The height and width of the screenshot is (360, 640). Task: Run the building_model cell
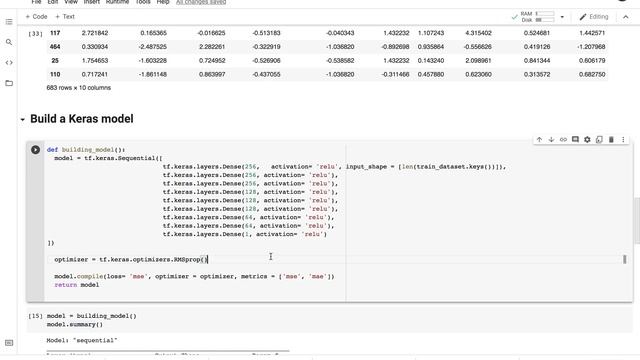pos(36,150)
